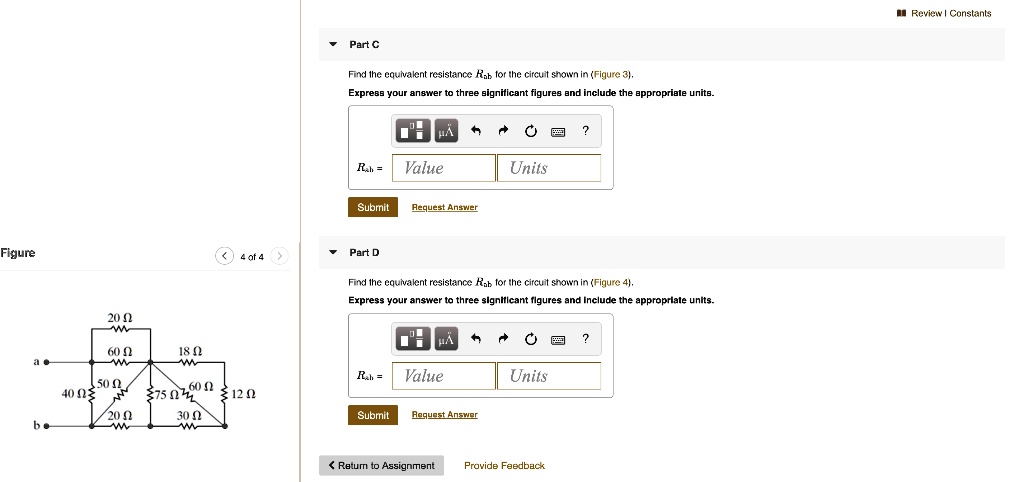Open keyboard shortcuts in Part C toolbar
1024x482 pixels.
[x=558, y=131]
